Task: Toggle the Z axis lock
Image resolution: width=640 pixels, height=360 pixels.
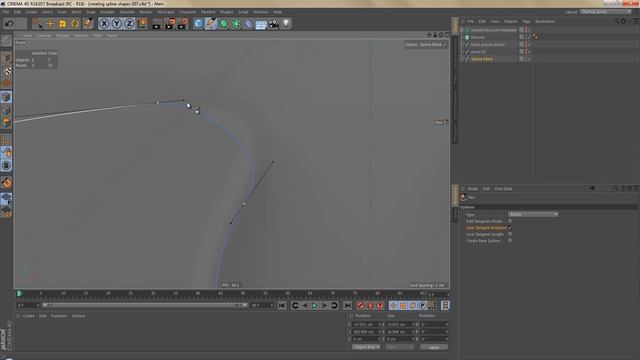Action: click(x=129, y=24)
